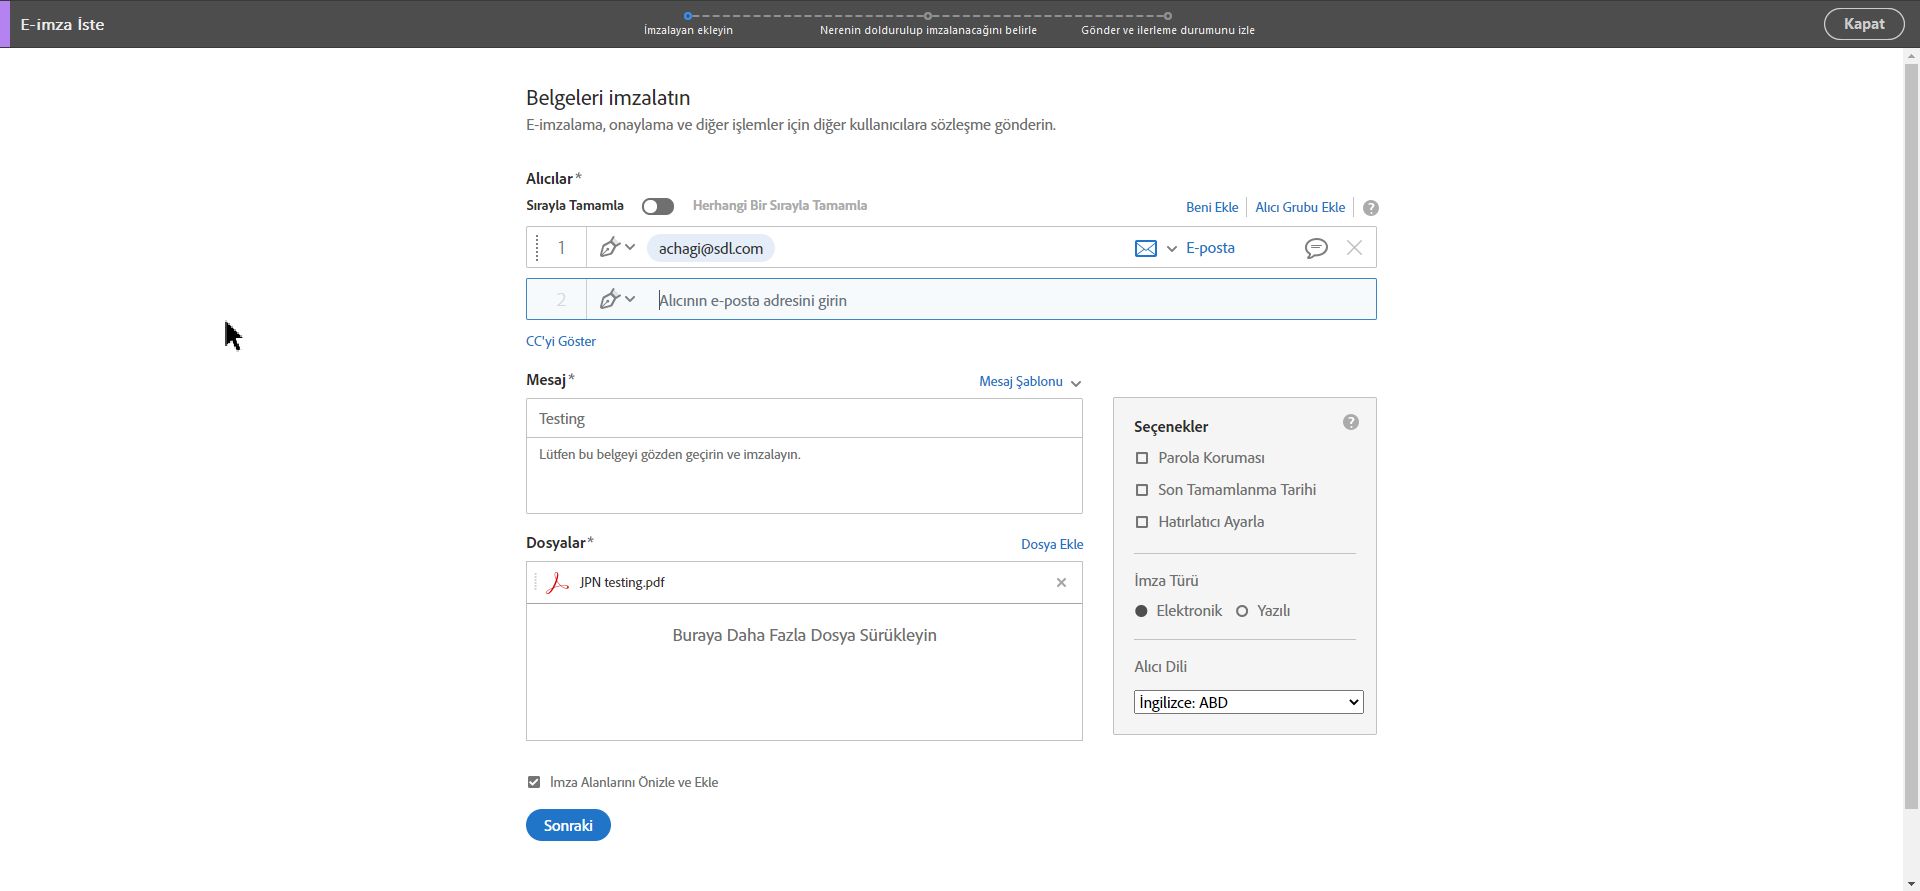Image resolution: width=1920 pixels, height=891 pixels.
Task: Toggle the Sırayla Tamamla switch
Action: (658, 206)
